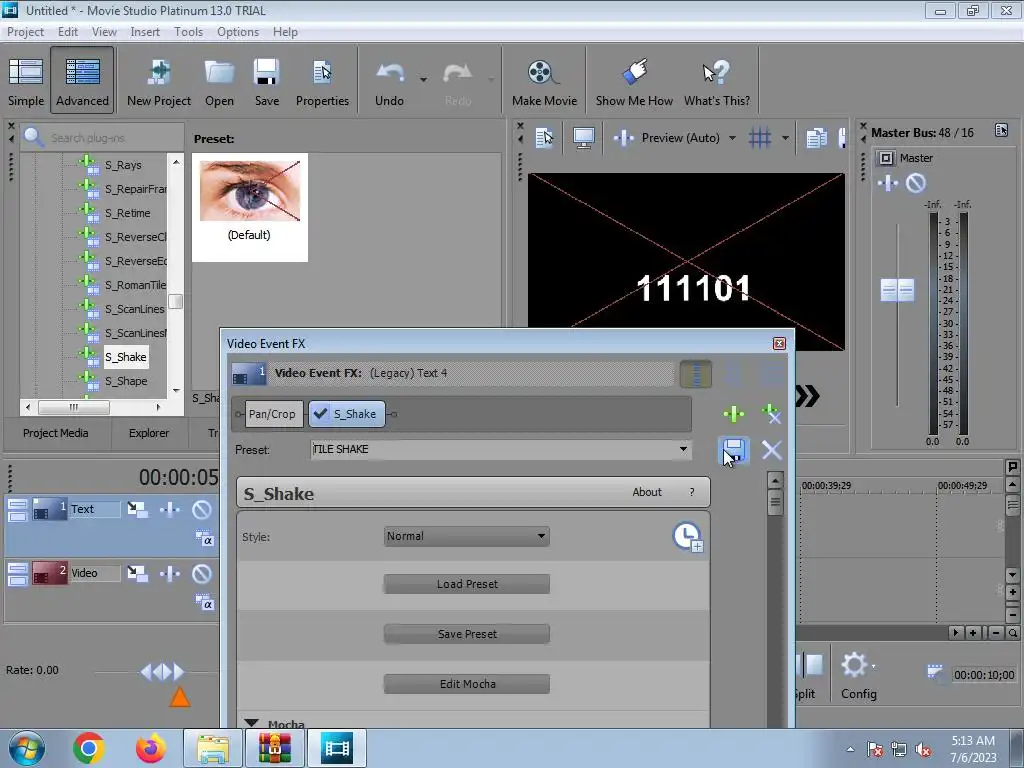
Task: Copy preview snapshot to clipboard
Action: pos(816,138)
